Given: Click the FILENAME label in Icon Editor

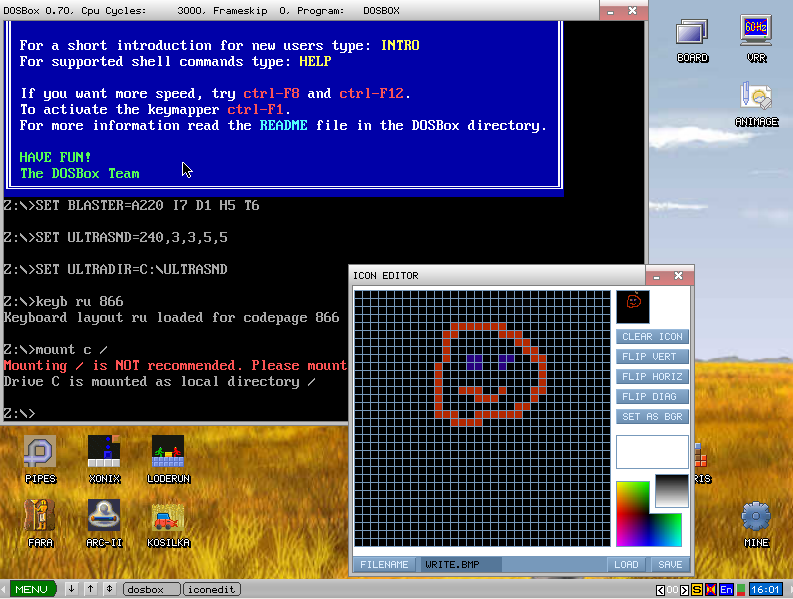Looking at the screenshot, I should point(384,565).
